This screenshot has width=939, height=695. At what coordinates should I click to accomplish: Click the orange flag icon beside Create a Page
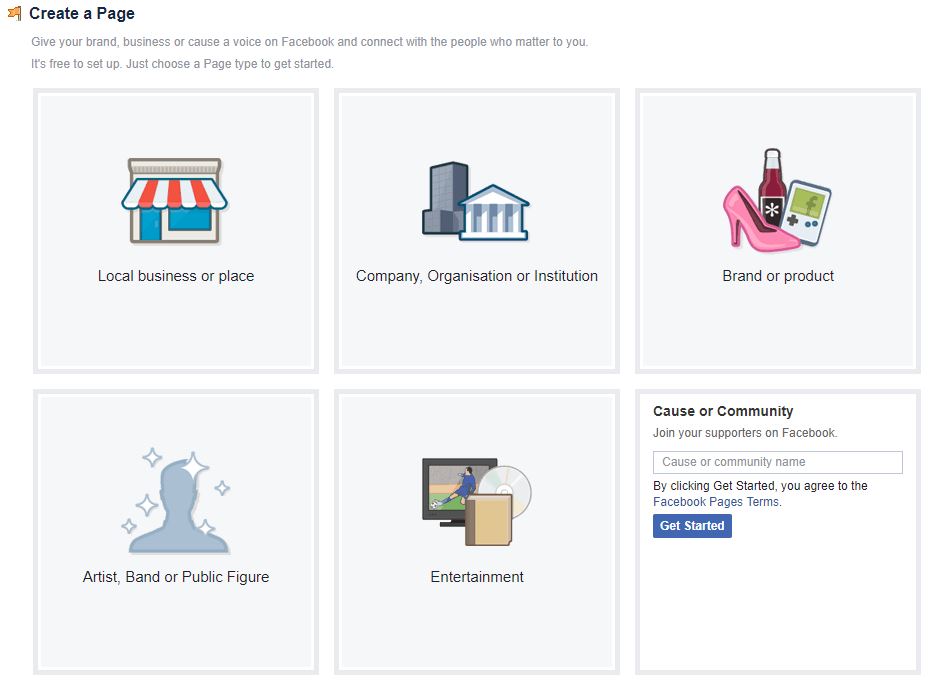[14, 13]
